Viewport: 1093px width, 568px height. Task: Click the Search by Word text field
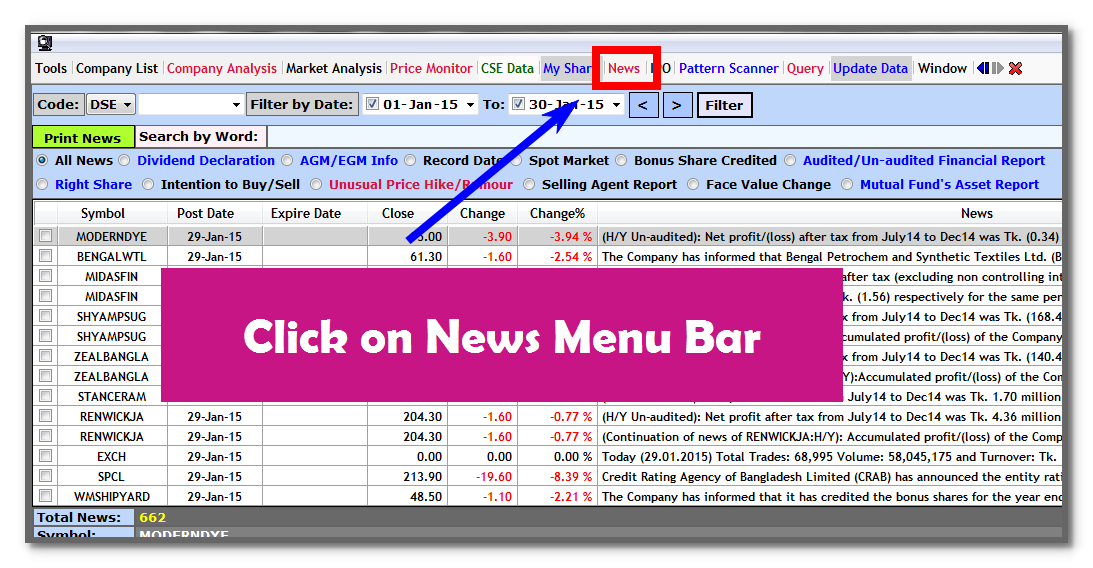coord(660,137)
